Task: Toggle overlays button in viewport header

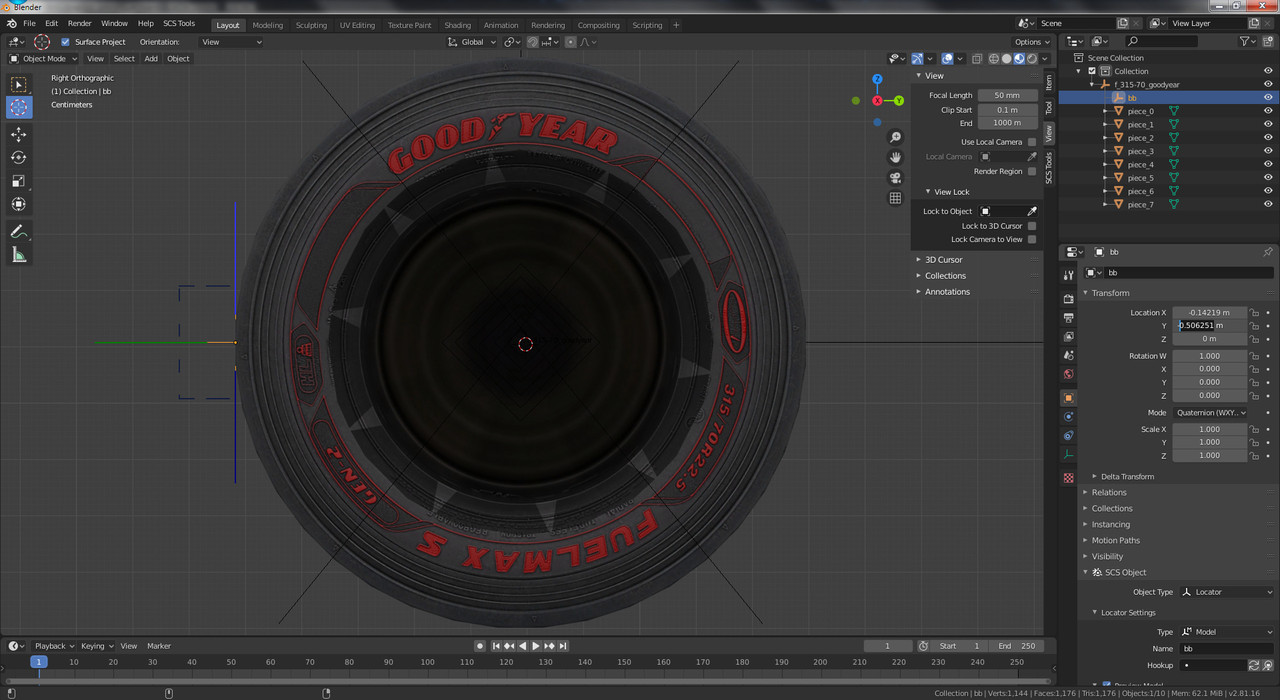Action: tap(947, 59)
